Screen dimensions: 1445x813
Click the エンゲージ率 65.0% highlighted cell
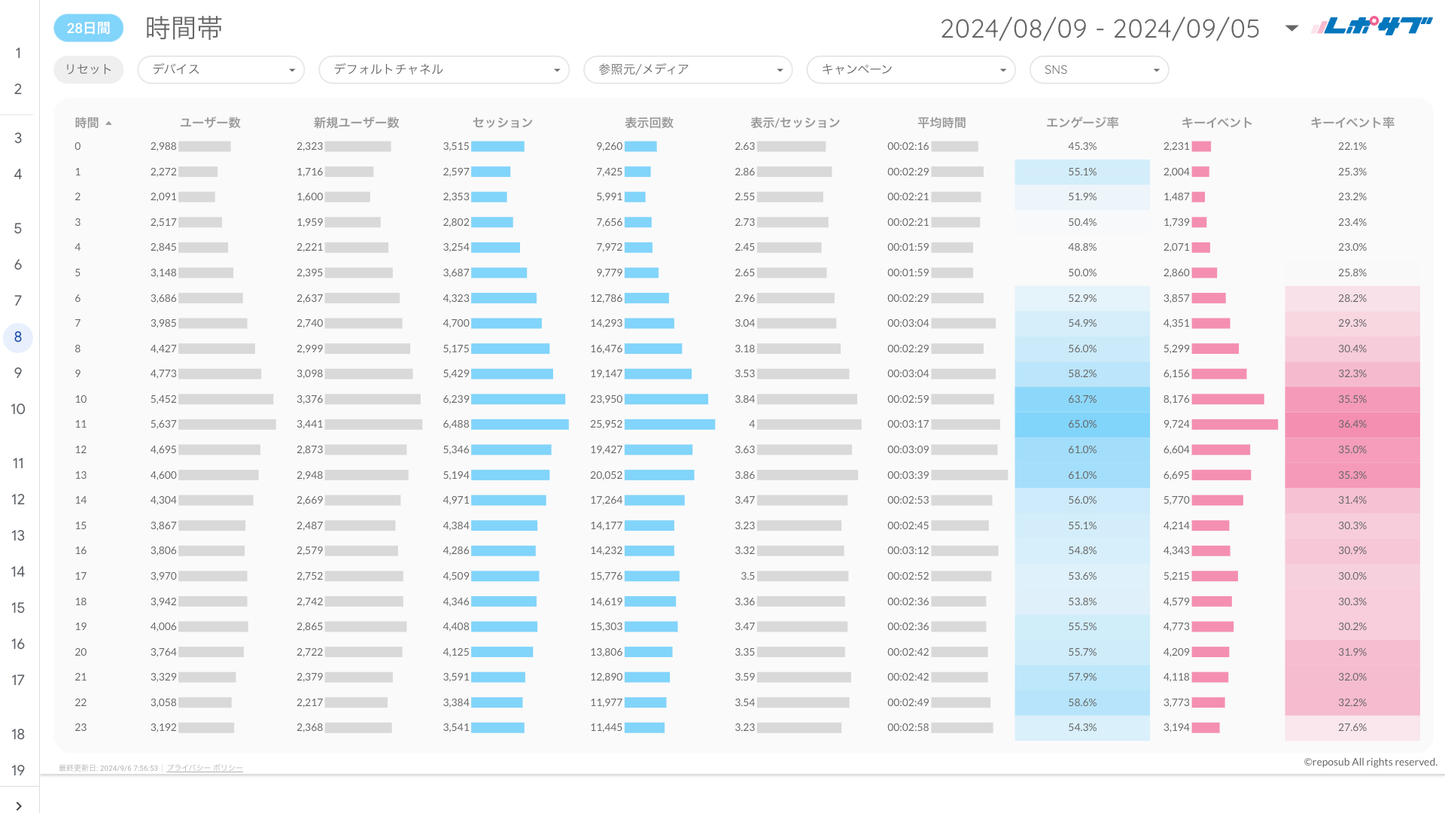click(x=1082, y=424)
